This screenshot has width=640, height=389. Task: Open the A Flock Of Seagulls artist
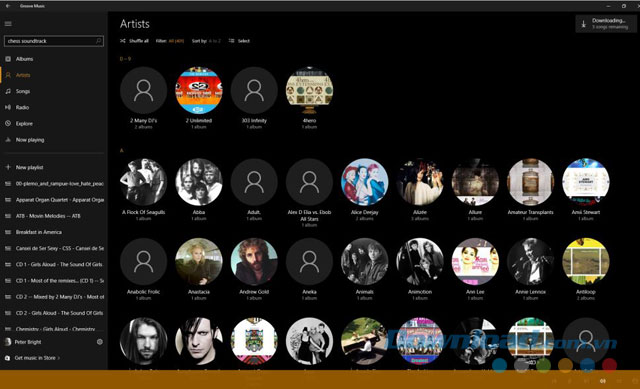click(144, 182)
